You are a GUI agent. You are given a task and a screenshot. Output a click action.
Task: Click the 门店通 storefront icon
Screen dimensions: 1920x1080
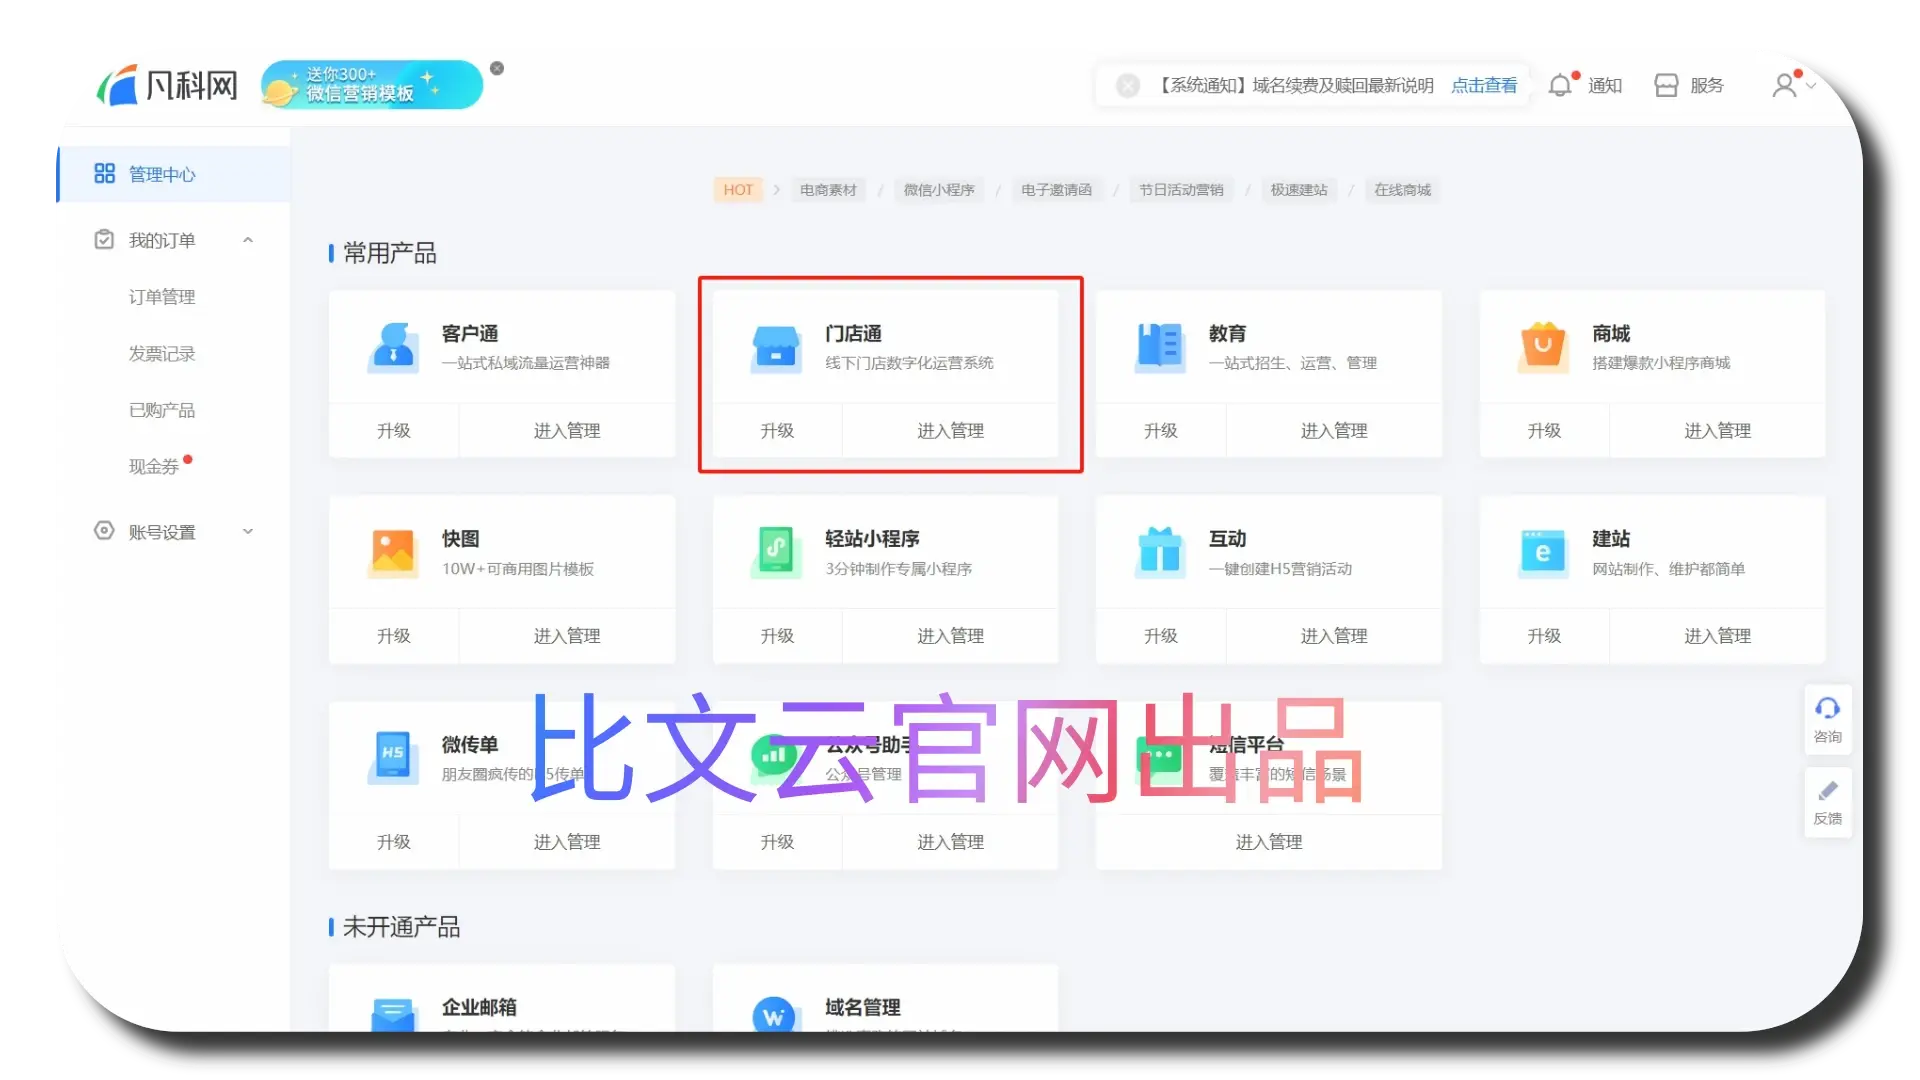coord(776,348)
